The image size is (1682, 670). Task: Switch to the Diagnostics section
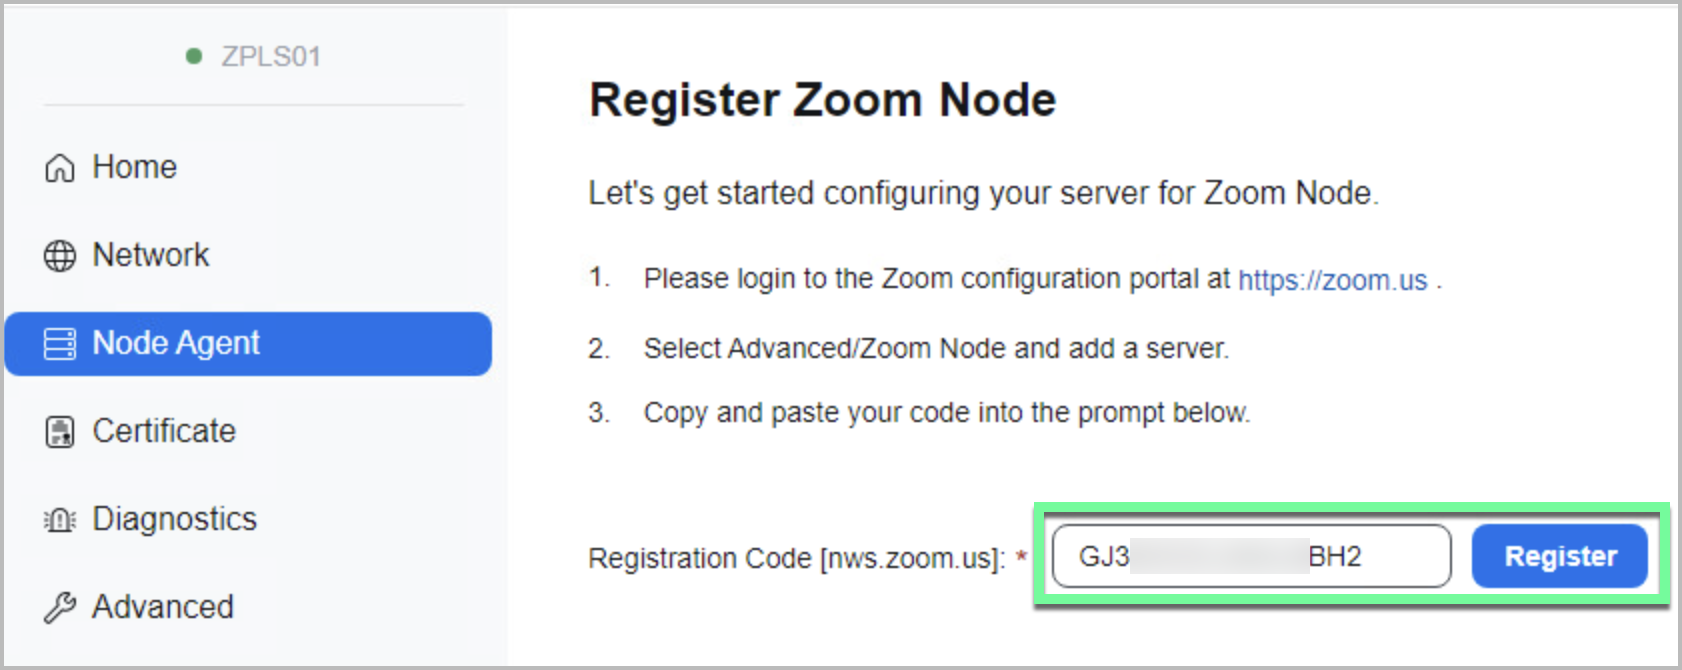pyautogui.click(x=174, y=519)
